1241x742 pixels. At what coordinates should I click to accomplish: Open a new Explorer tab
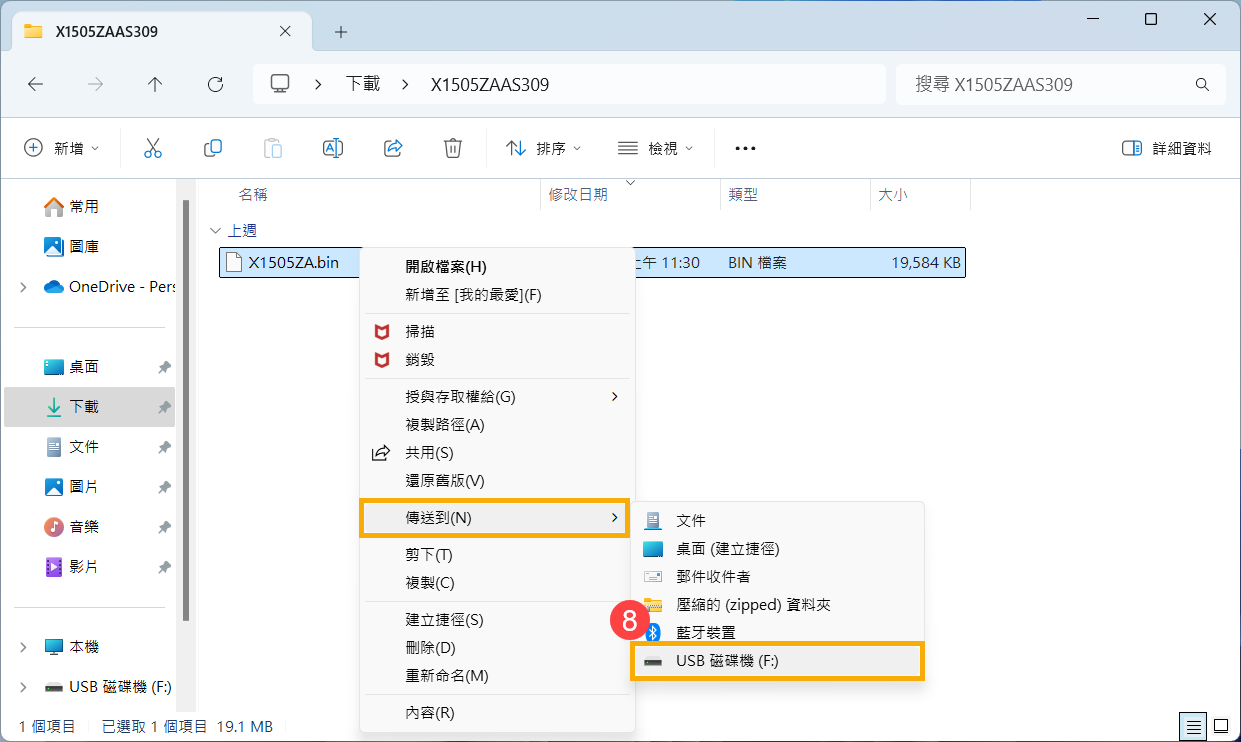(340, 32)
